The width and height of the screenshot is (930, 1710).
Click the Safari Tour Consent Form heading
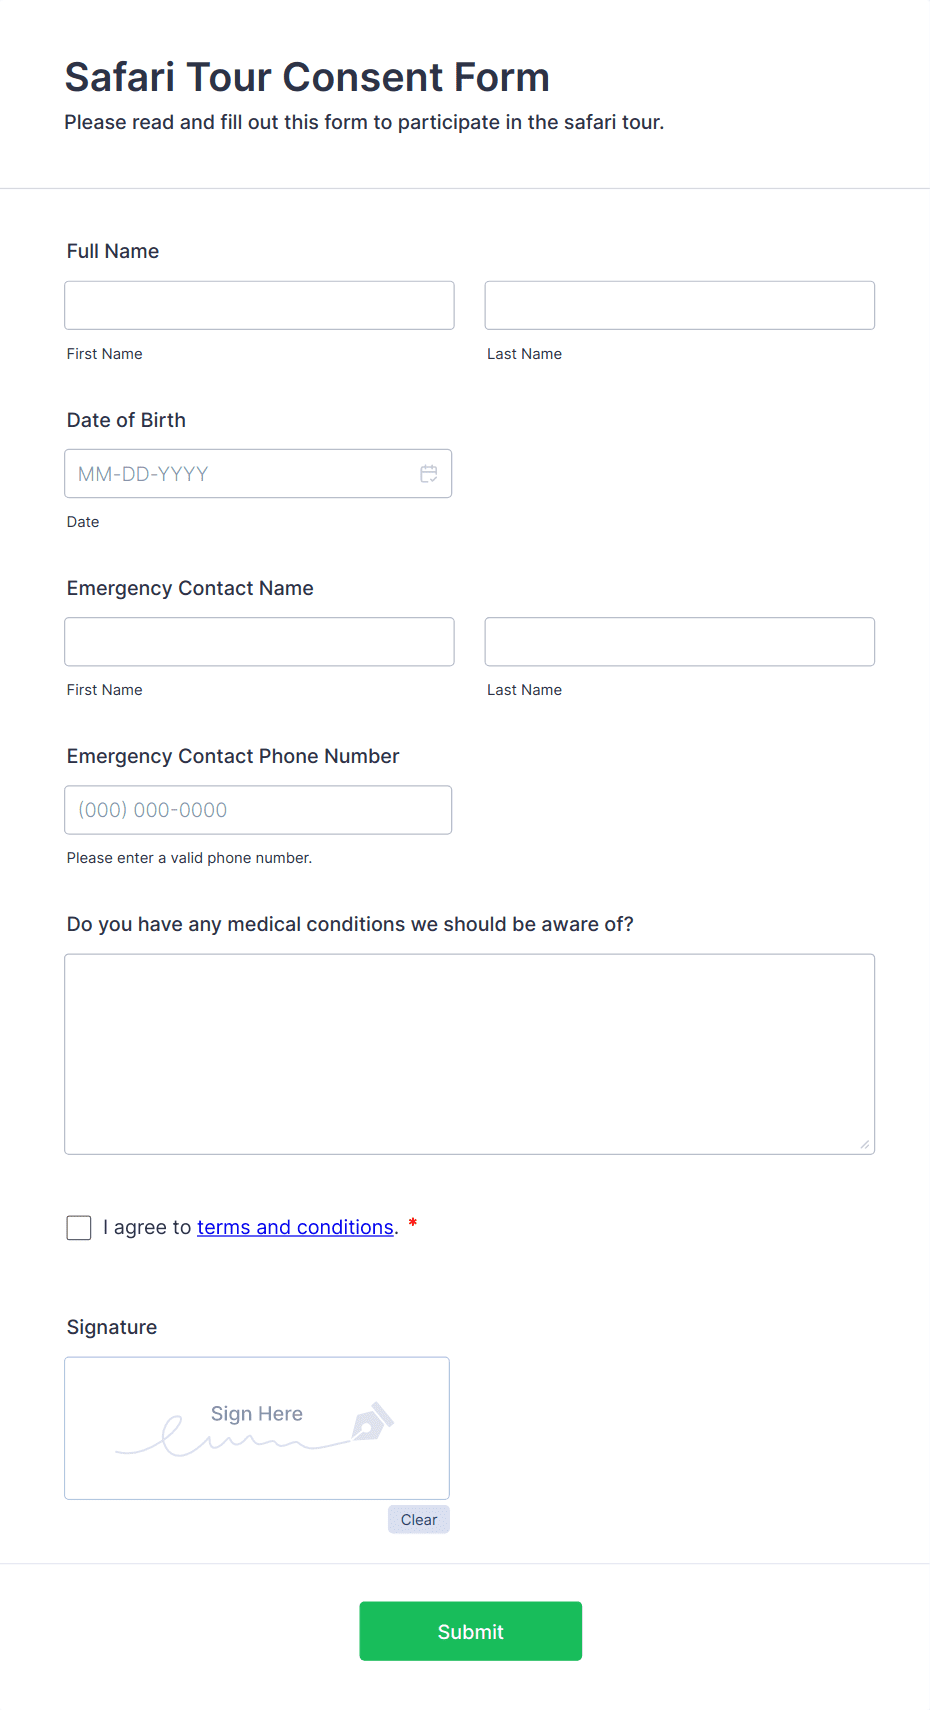tap(306, 77)
